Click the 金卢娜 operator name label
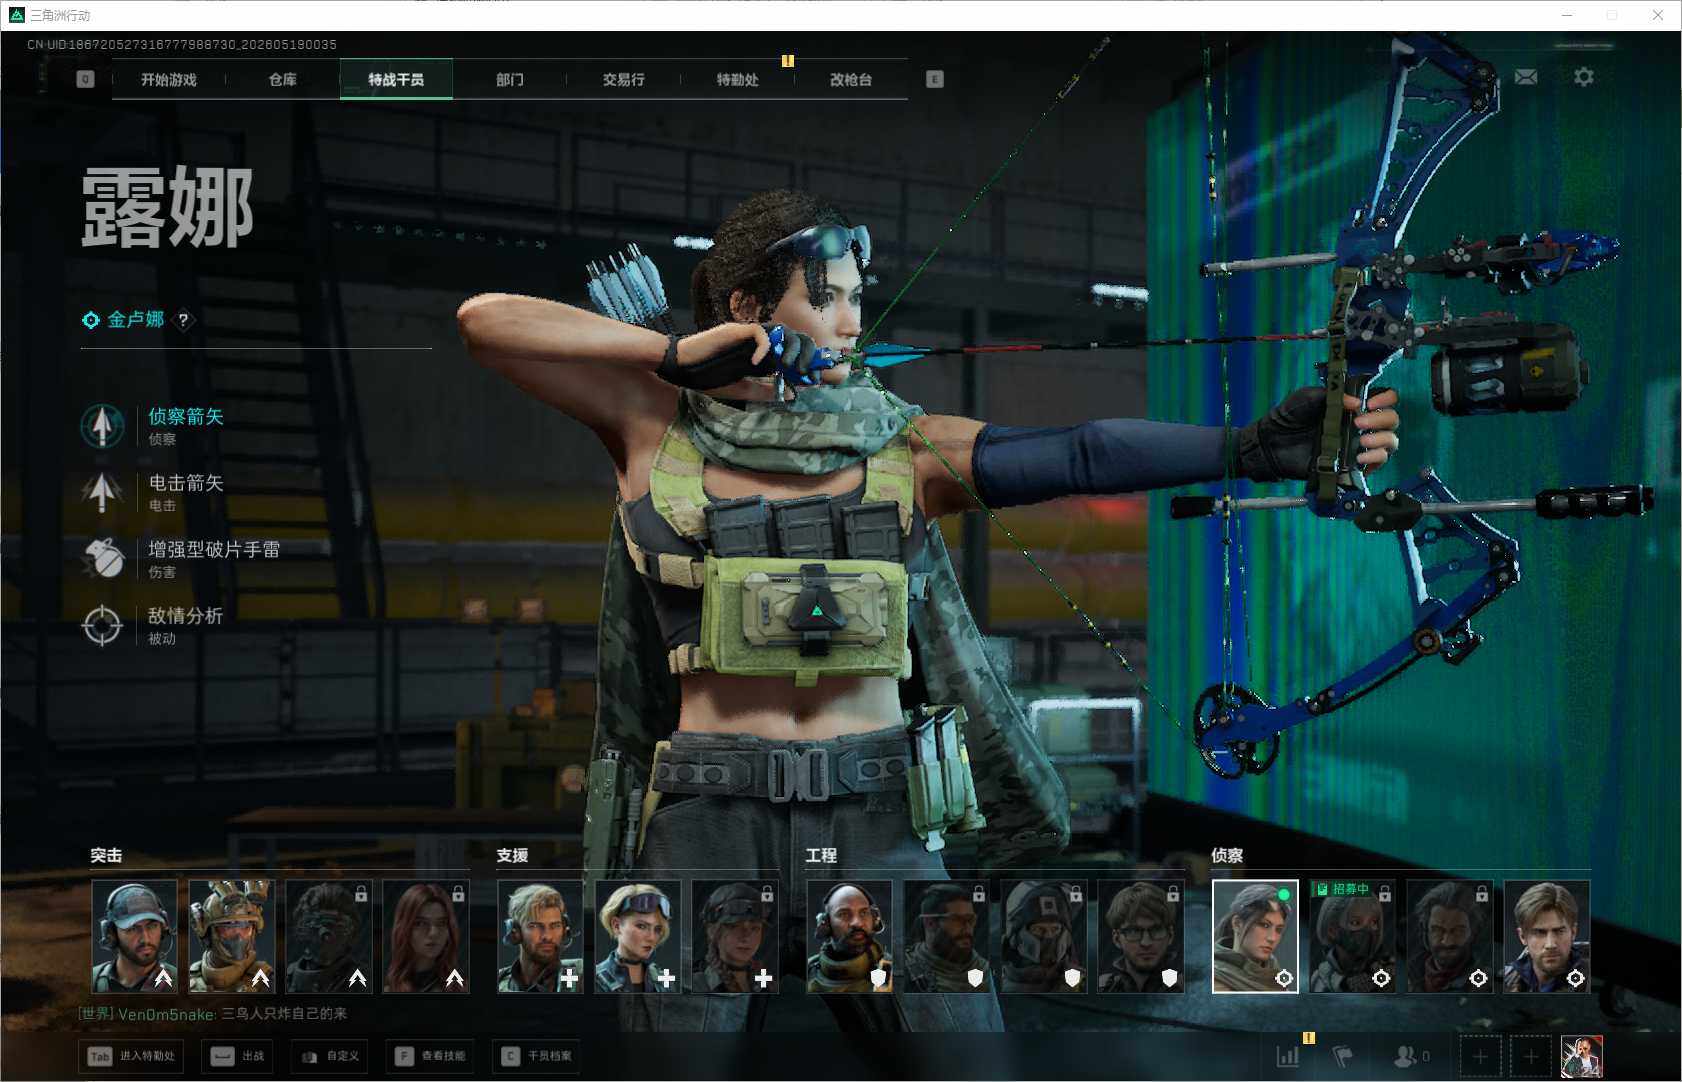This screenshot has width=1682, height=1082. click(136, 319)
